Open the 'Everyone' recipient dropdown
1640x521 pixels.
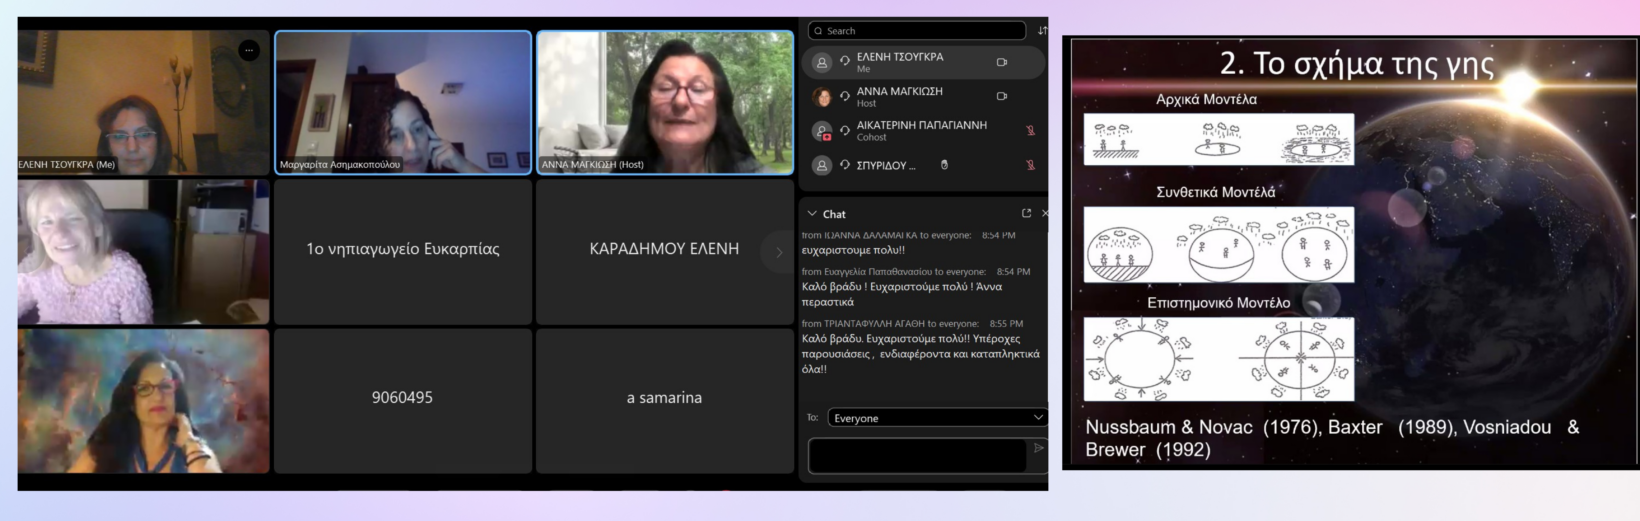(936, 418)
